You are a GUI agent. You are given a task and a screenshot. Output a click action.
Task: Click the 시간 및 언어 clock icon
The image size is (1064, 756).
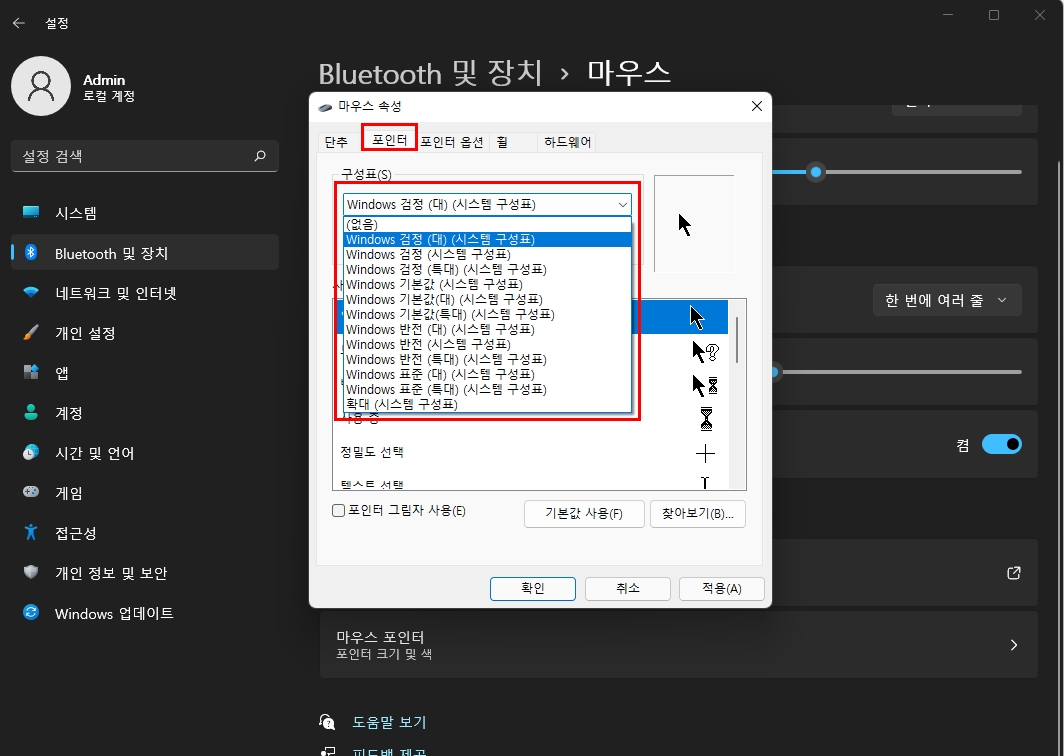31,452
